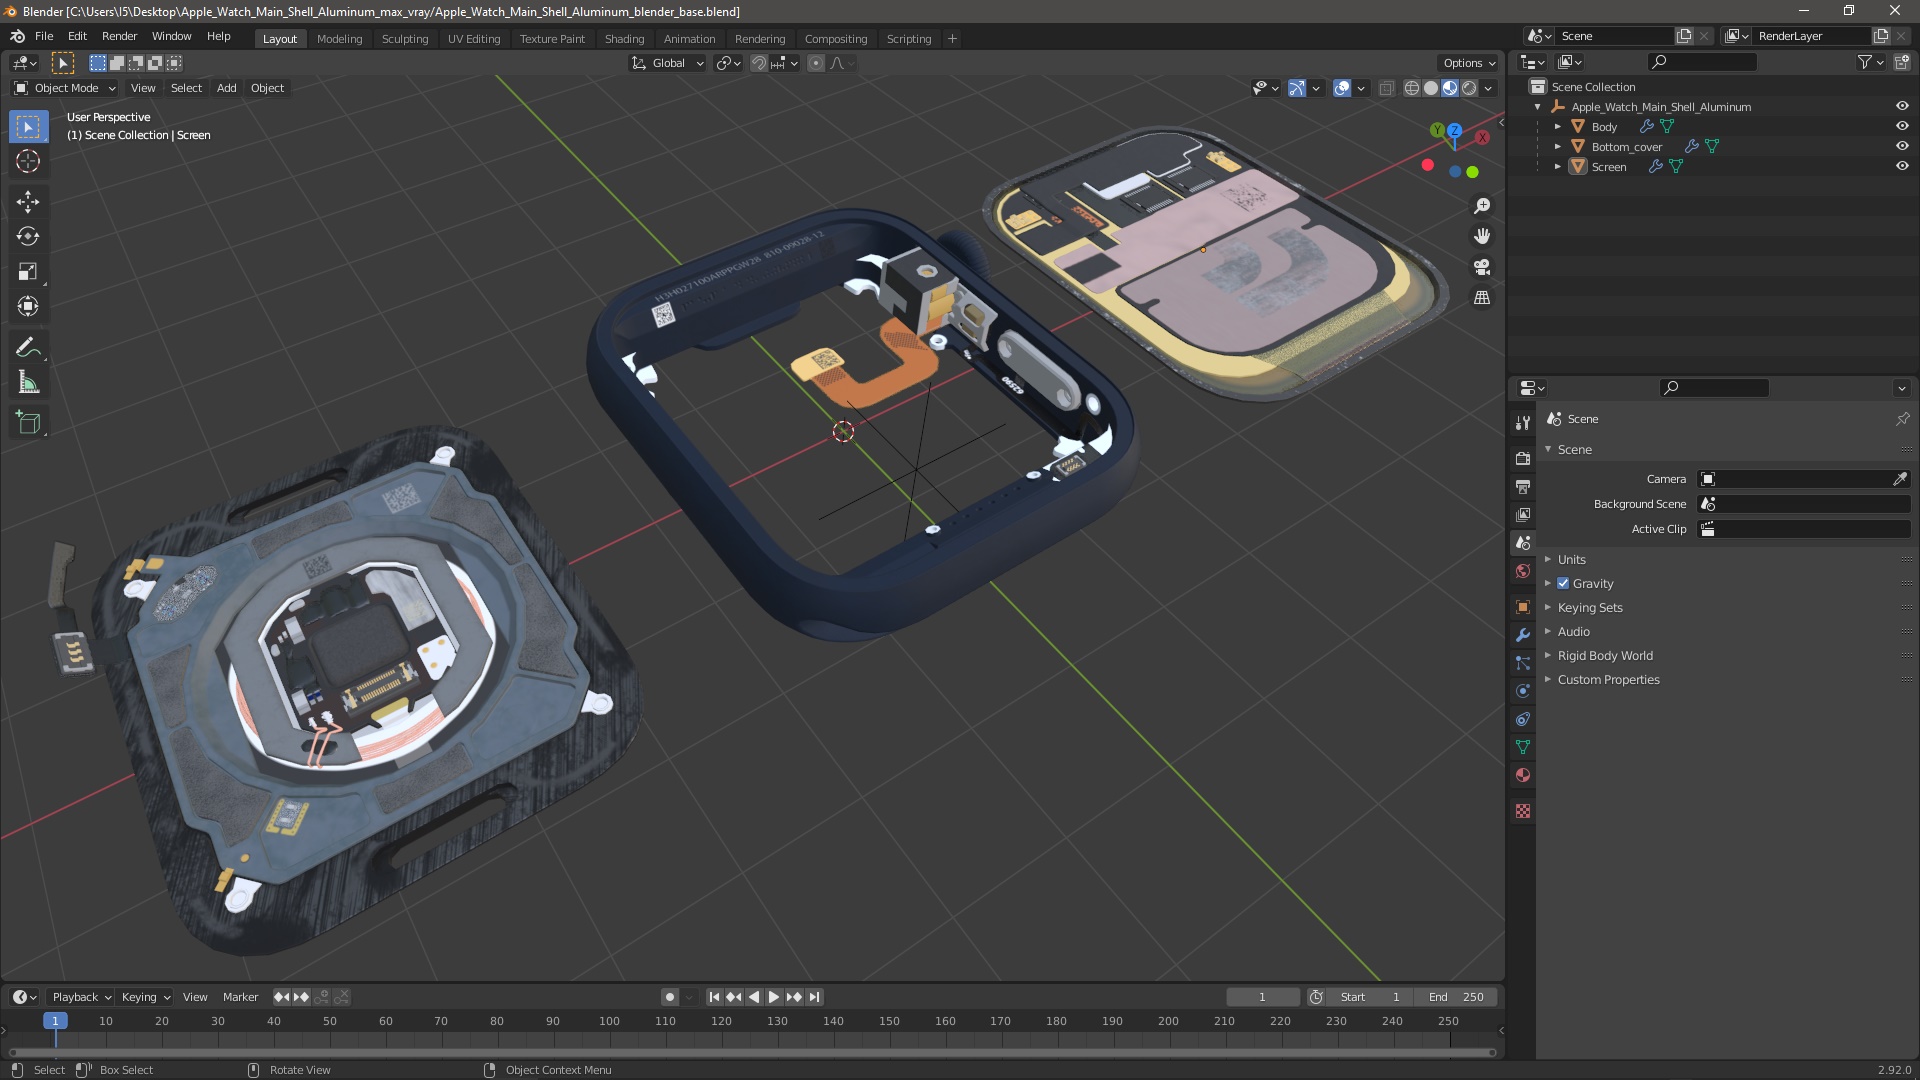The image size is (1920, 1080).
Task: Open the Playback dropdown in timeline
Action: click(x=81, y=997)
